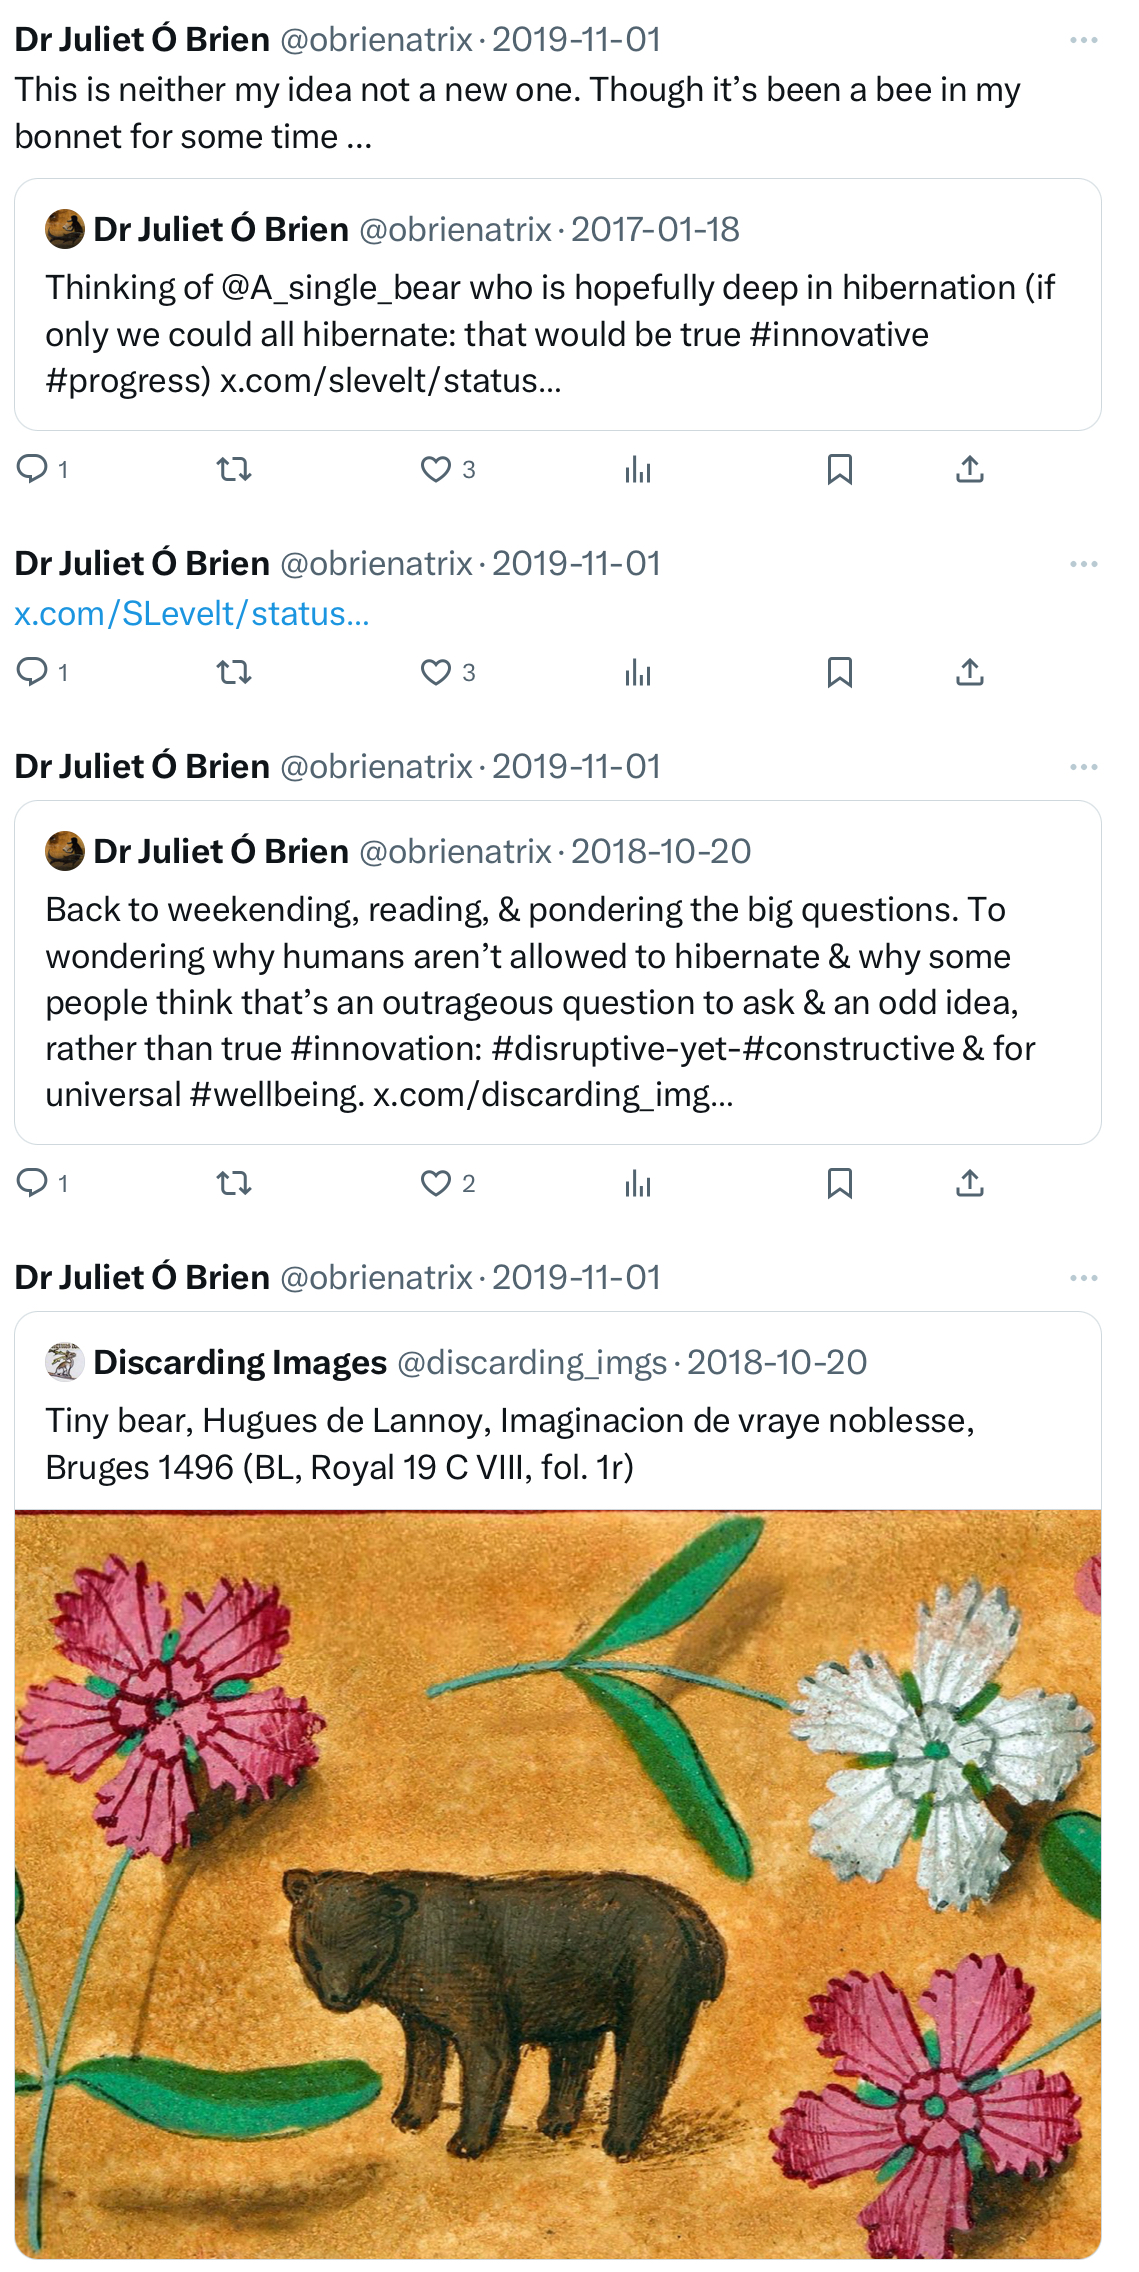Retweet the SLevelt status link tweet
1139x2272 pixels.
pos(234,672)
